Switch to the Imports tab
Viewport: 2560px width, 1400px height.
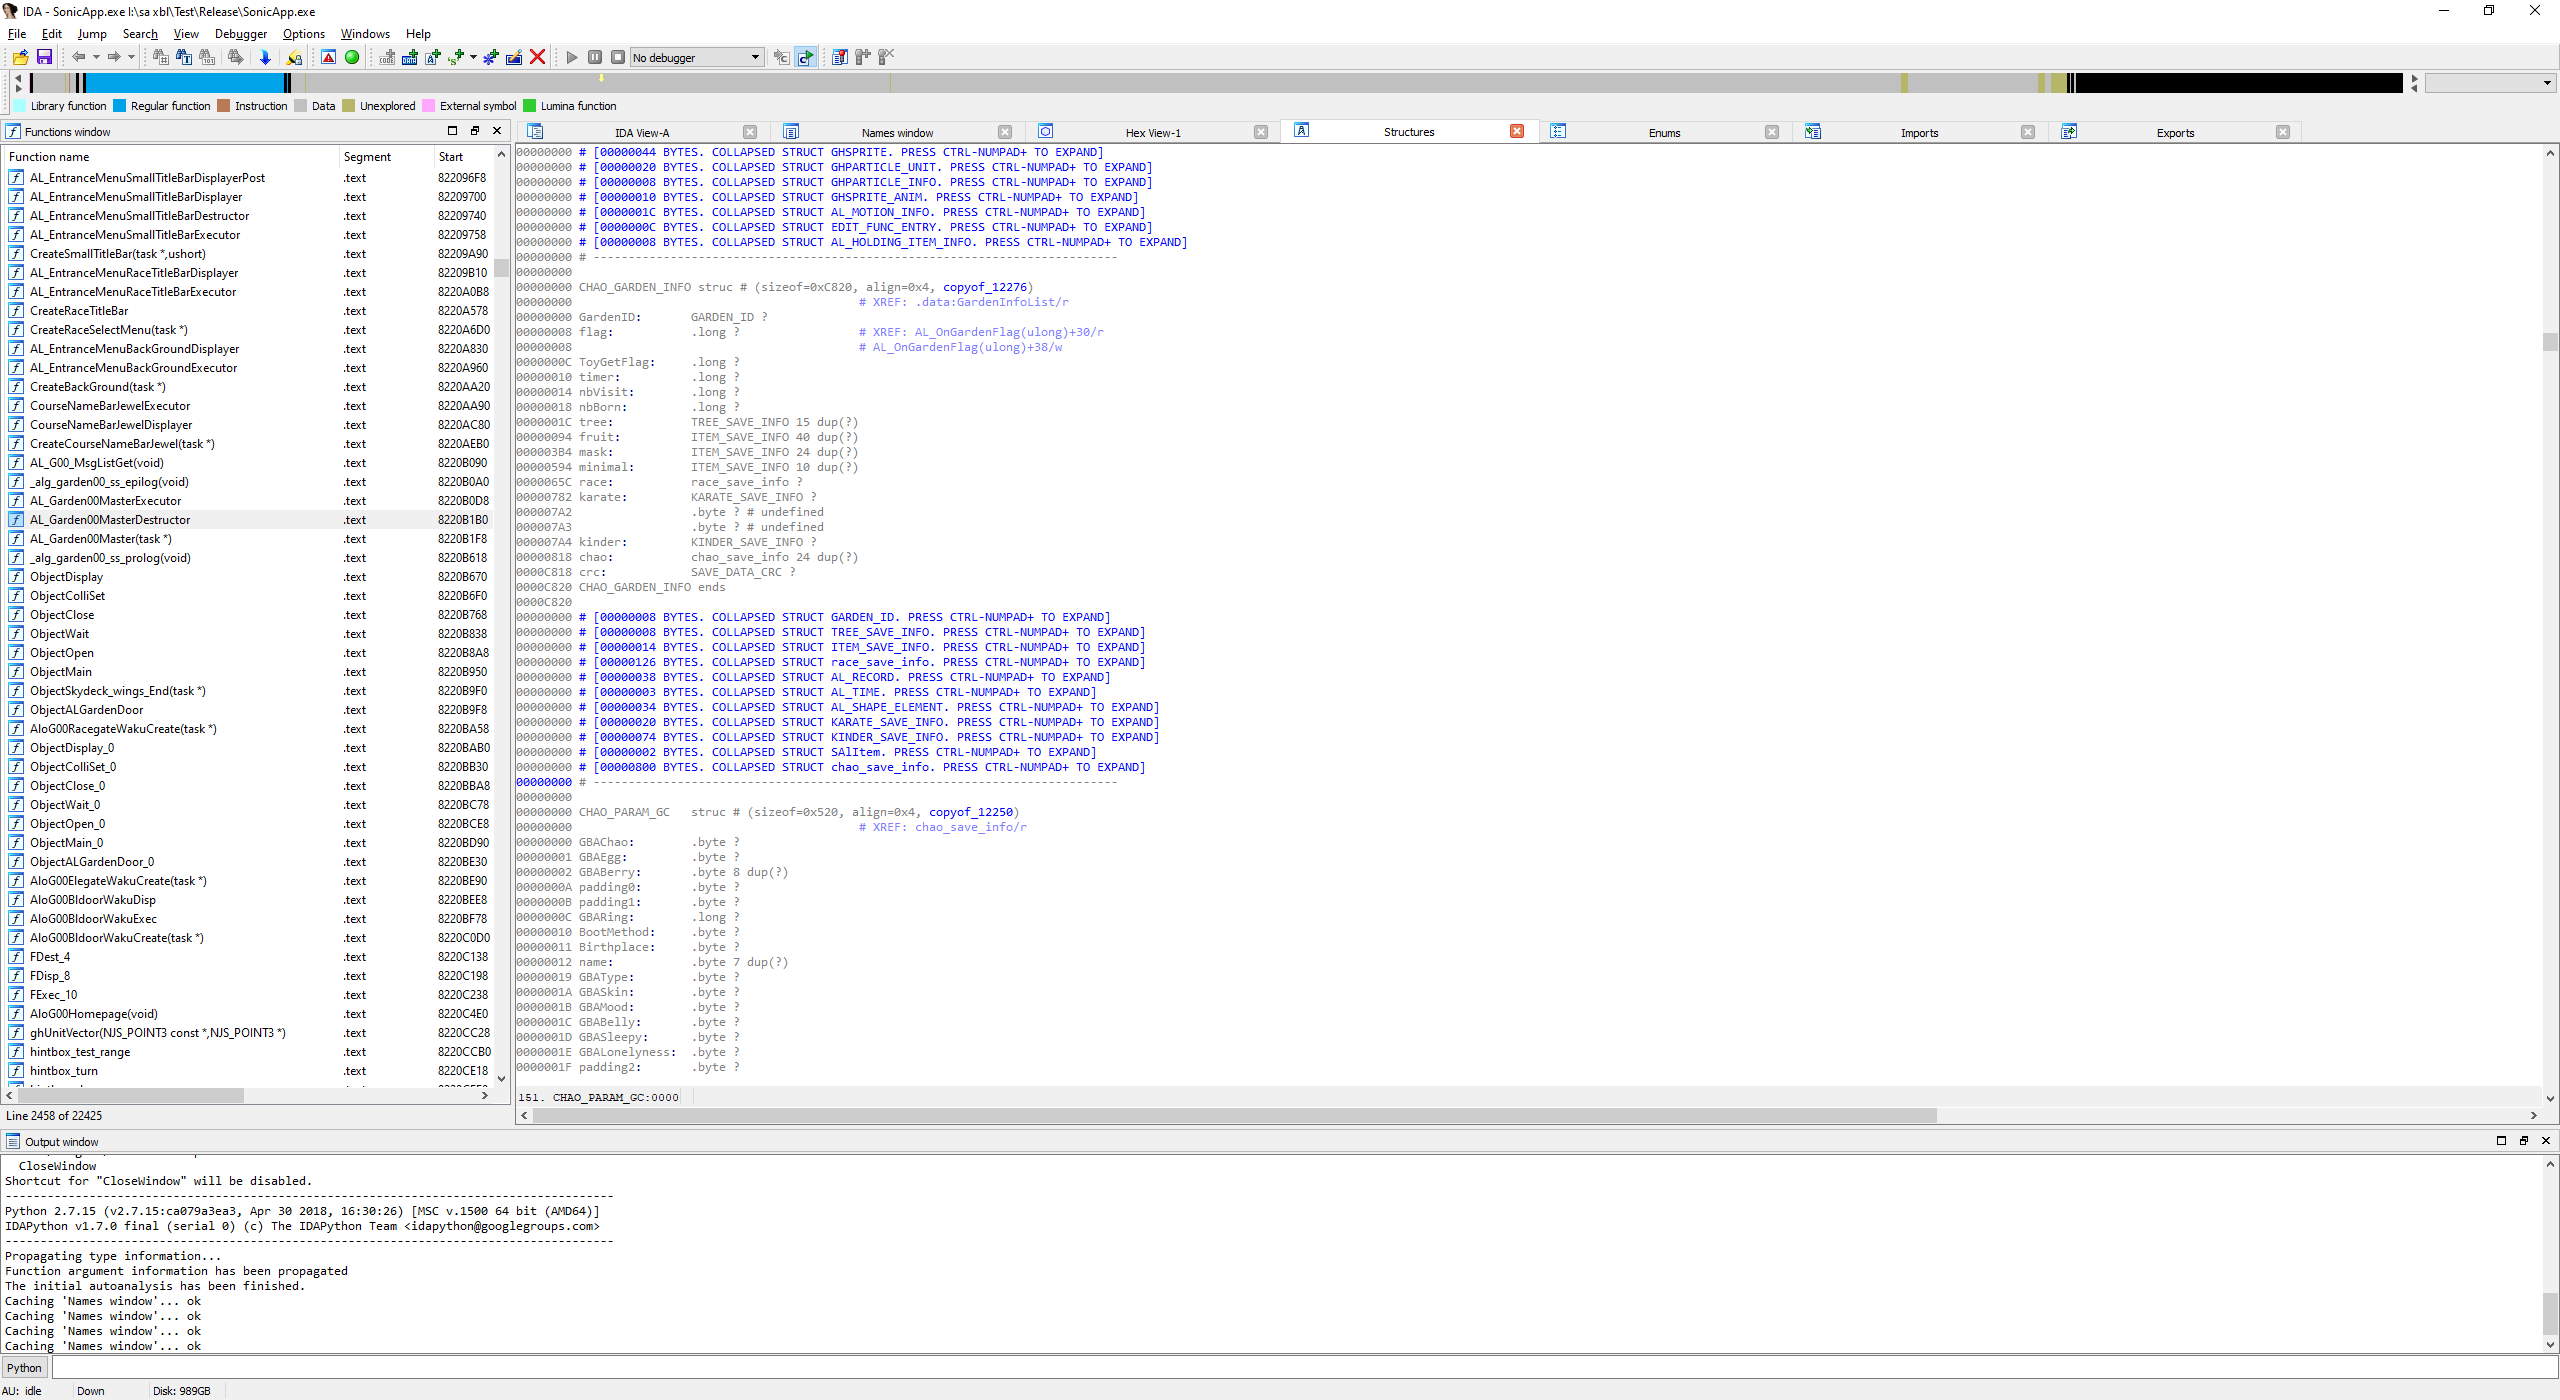click(x=1919, y=133)
